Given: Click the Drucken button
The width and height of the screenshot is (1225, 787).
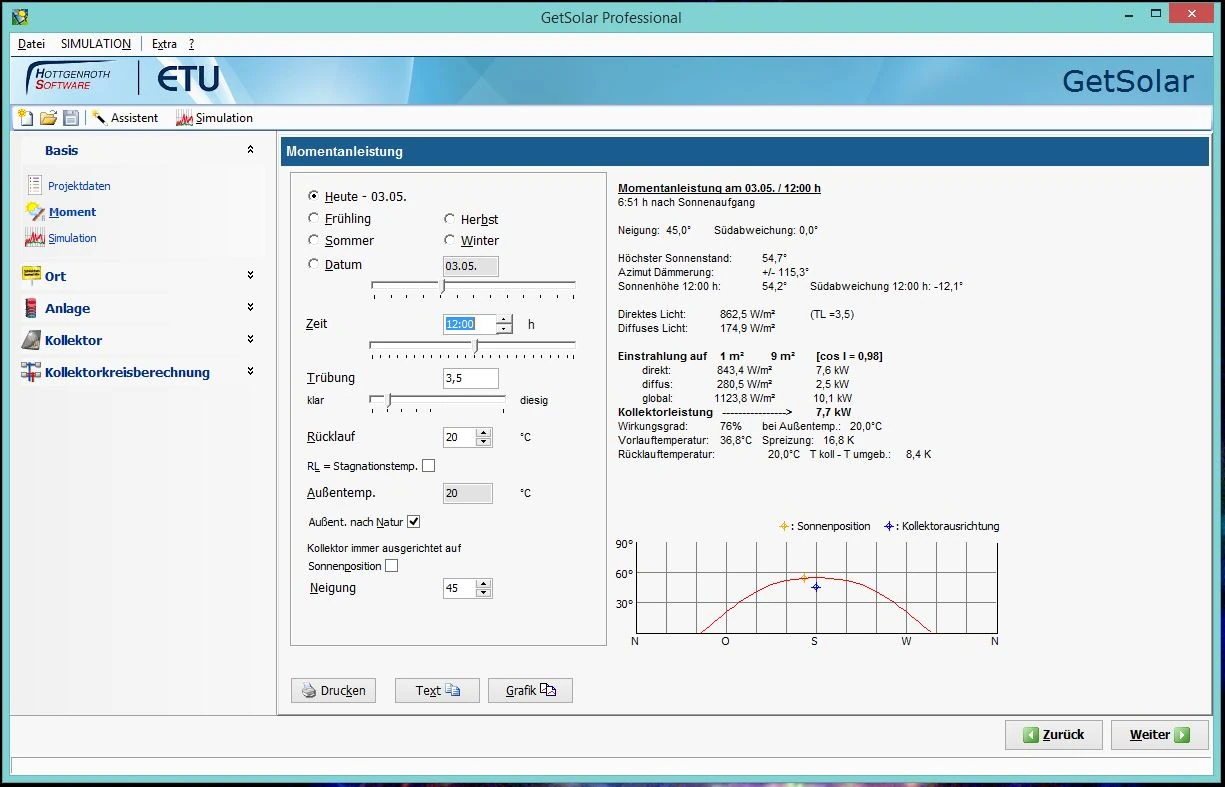Looking at the screenshot, I should [x=333, y=691].
